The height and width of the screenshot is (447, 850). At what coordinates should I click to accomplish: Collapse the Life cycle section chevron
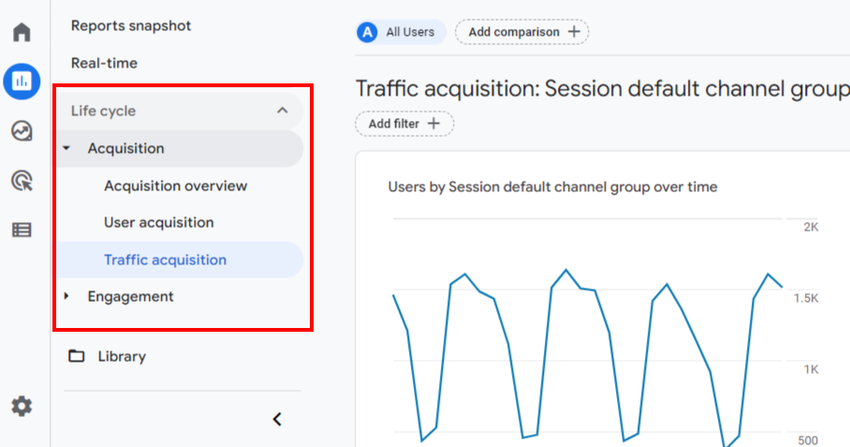click(x=282, y=111)
